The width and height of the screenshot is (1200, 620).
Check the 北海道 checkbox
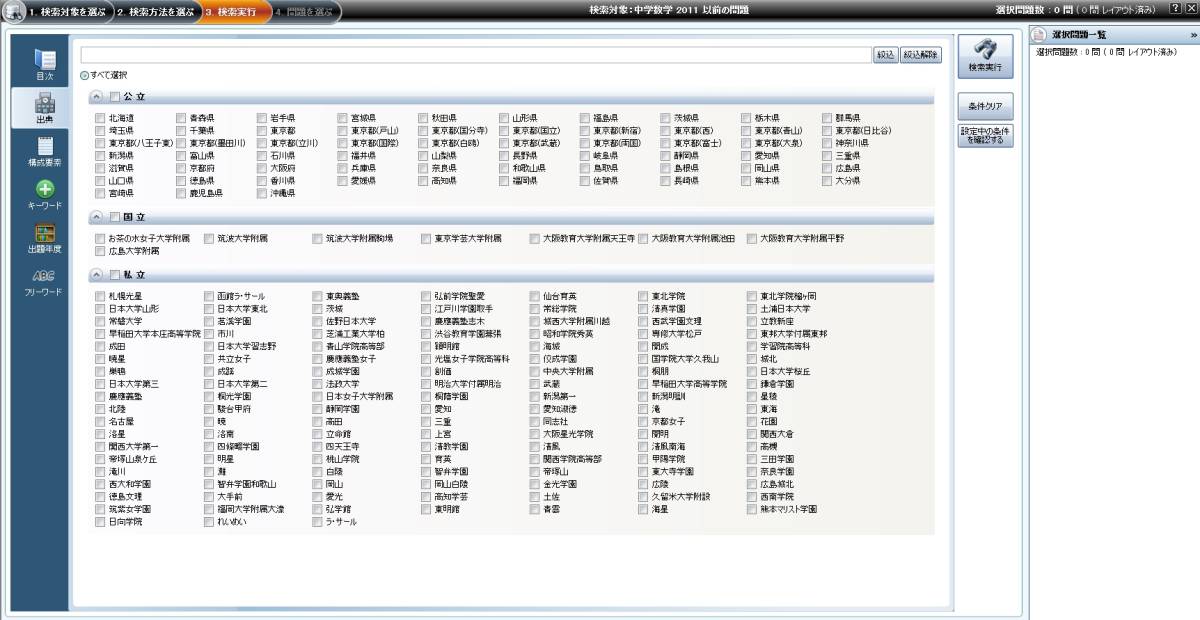tap(100, 118)
